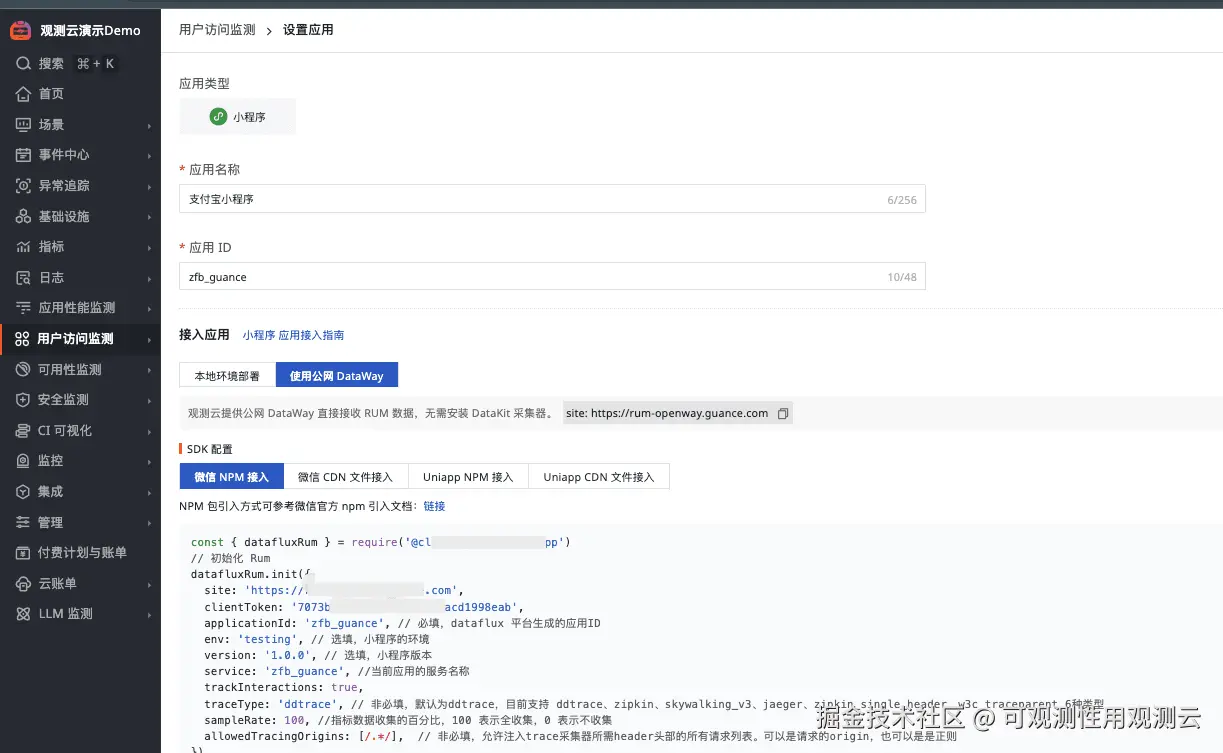Expand the 场景 menu arrow
This screenshot has height=753, width=1223.
tap(149, 126)
